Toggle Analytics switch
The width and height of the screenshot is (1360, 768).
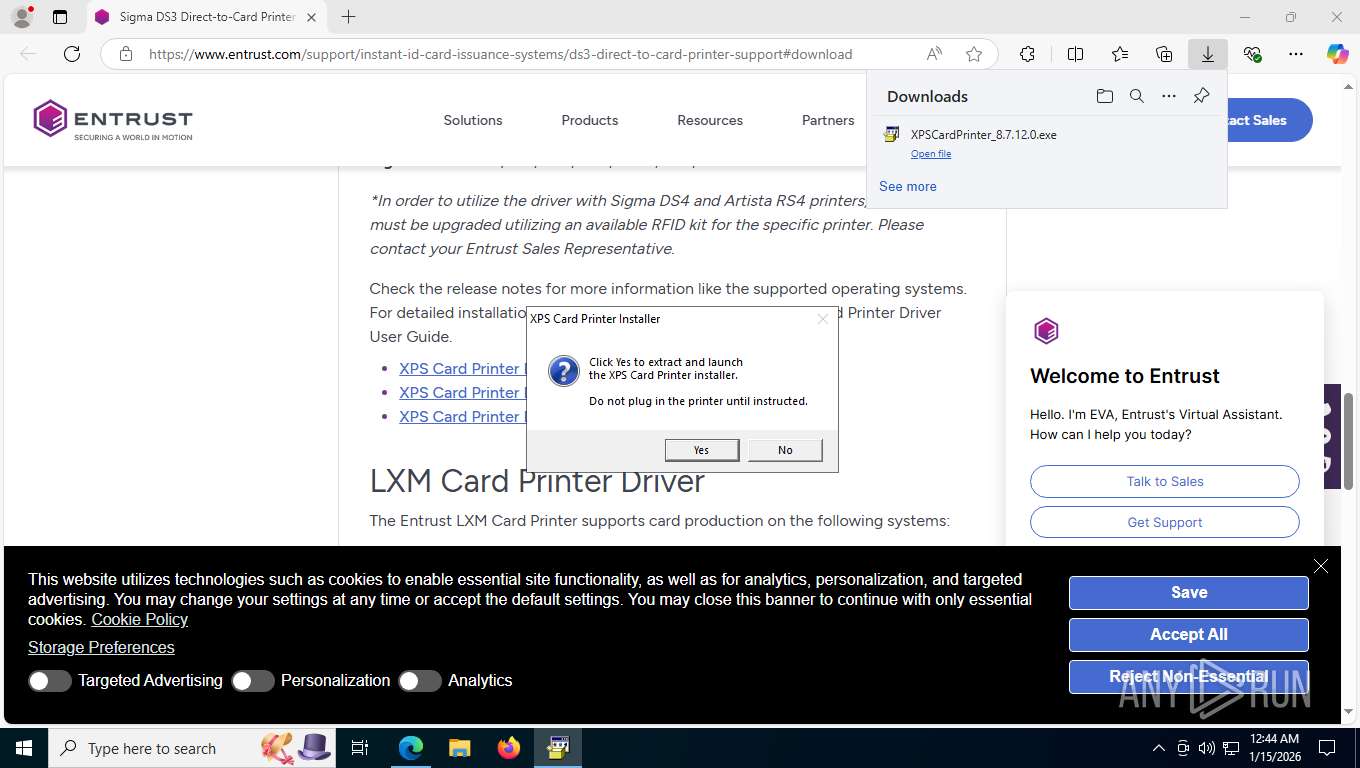point(420,681)
